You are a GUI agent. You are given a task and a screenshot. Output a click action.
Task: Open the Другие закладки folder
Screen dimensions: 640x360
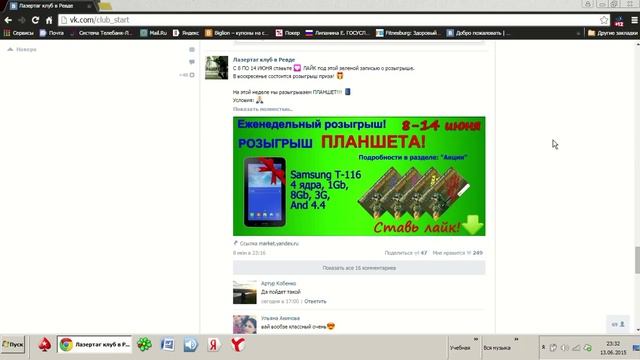(613, 33)
